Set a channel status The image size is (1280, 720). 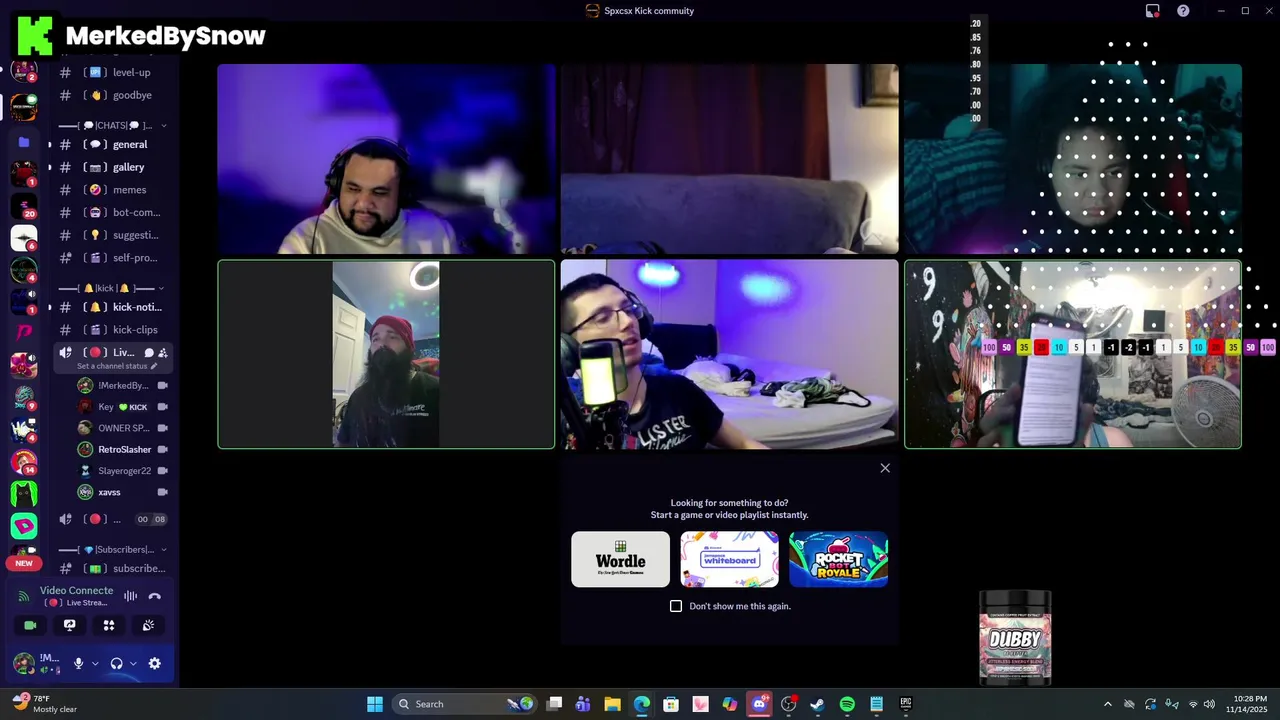pos(117,366)
